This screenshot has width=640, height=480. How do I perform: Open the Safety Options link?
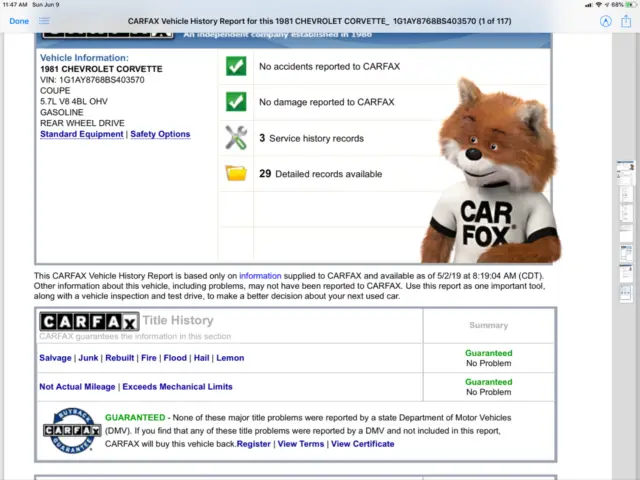(x=160, y=134)
